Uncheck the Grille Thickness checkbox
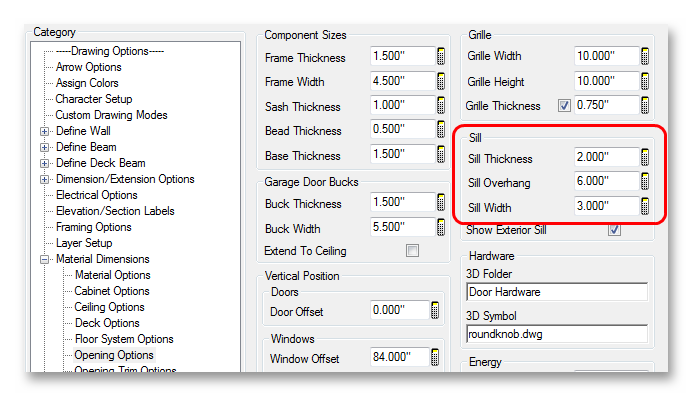Screen dimensions: 692x396 coord(564,106)
